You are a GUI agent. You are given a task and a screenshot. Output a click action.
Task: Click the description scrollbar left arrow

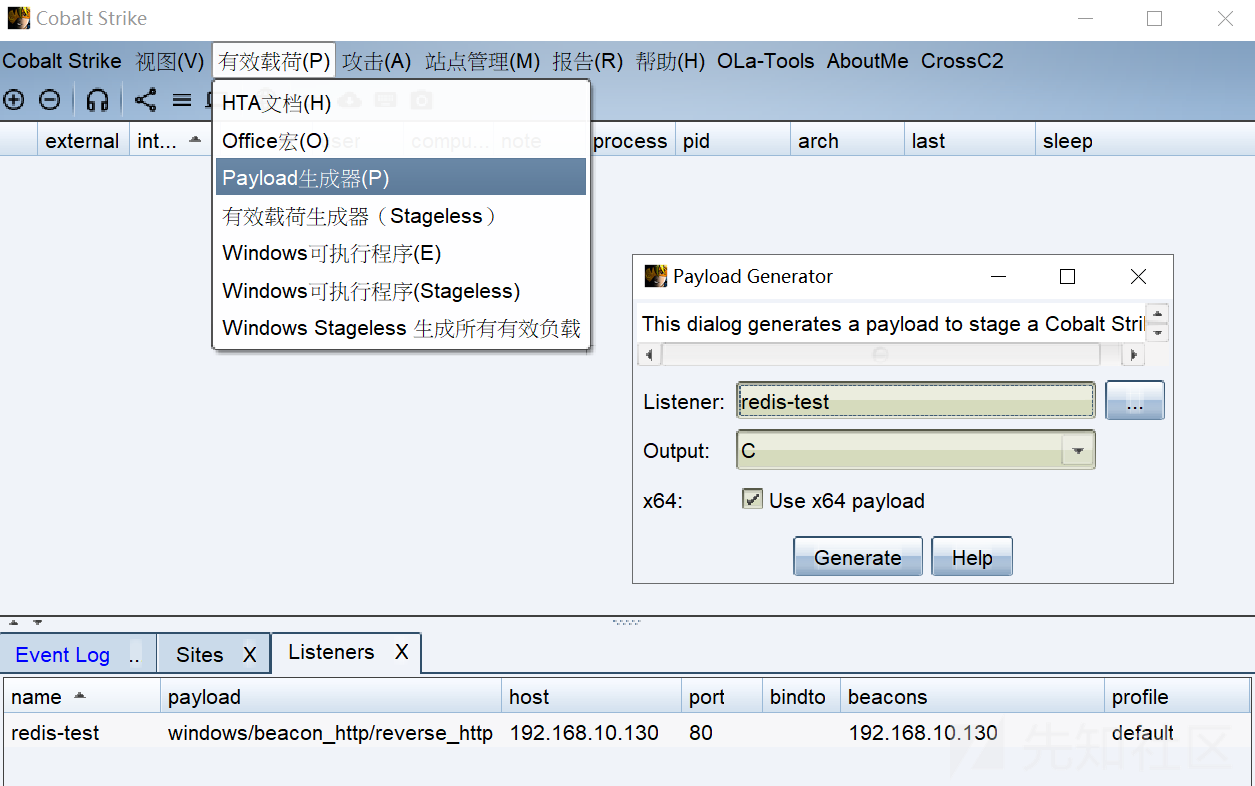click(x=650, y=354)
